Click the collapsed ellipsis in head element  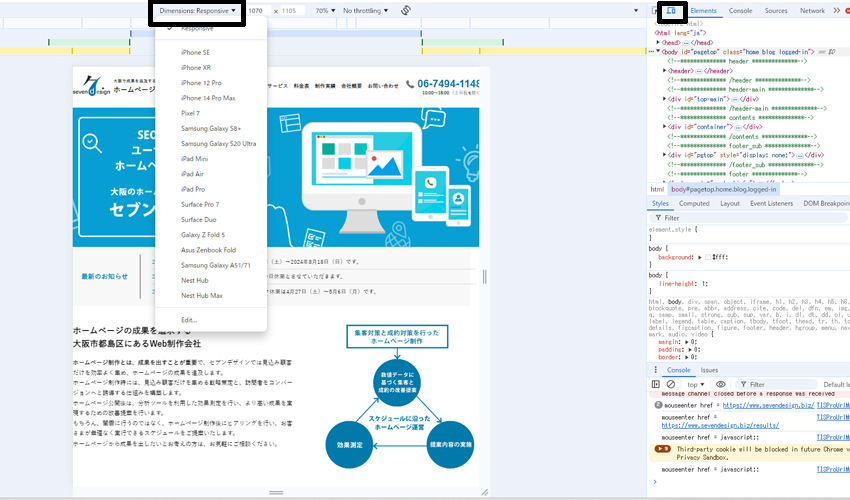[x=686, y=42]
